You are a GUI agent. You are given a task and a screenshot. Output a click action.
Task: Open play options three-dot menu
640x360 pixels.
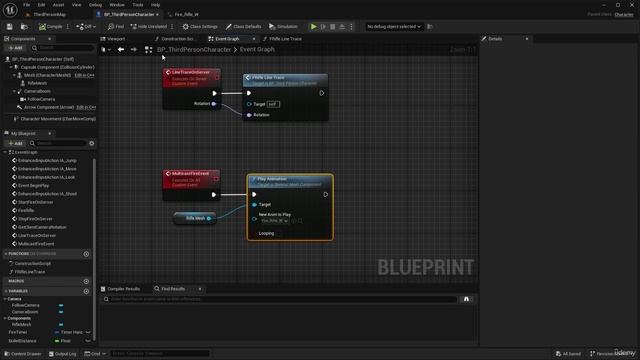[x=351, y=27]
